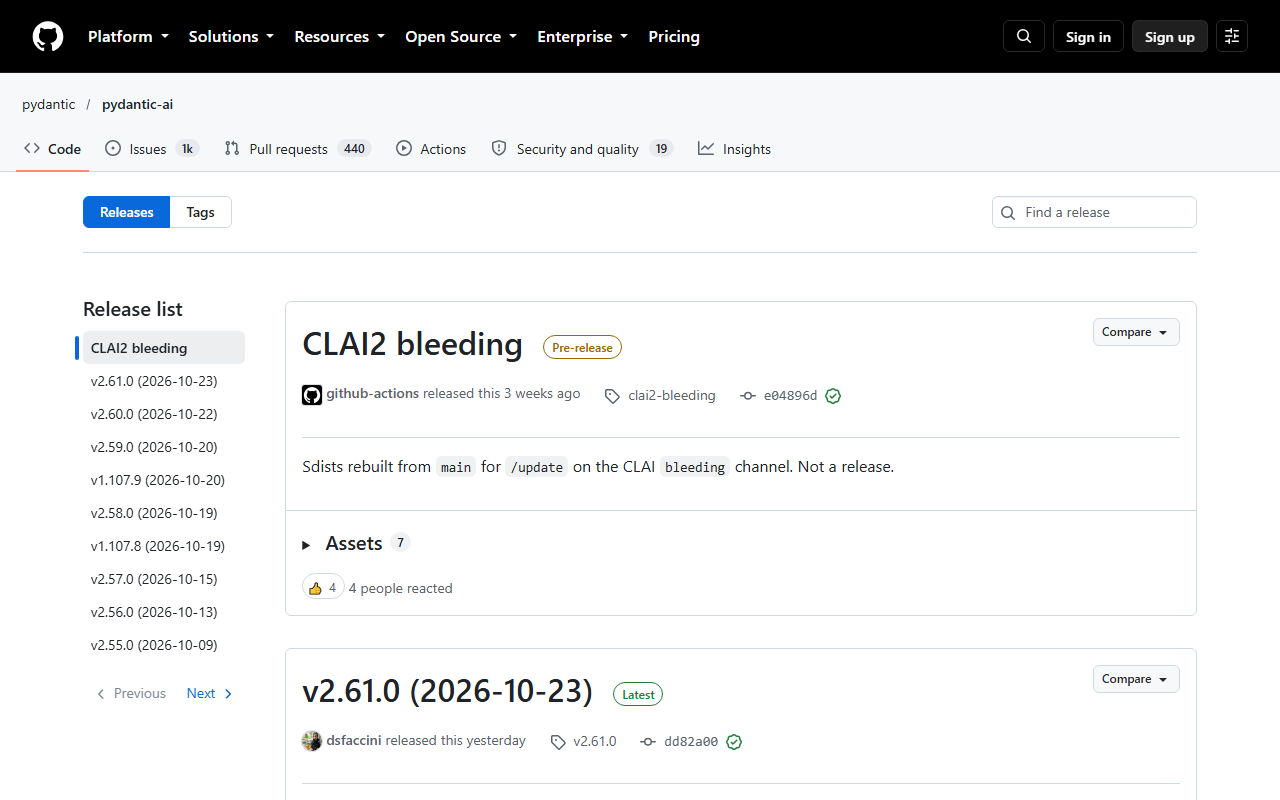Image resolution: width=1280 pixels, height=800 pixels.
Task: Select the Releases view button
Action: pos(127,212)
